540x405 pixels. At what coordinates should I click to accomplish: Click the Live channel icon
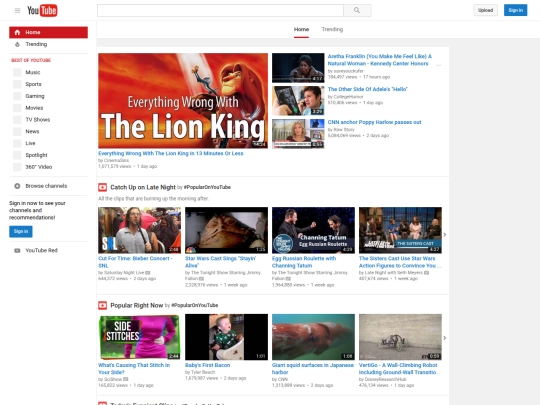pos(17,143)
